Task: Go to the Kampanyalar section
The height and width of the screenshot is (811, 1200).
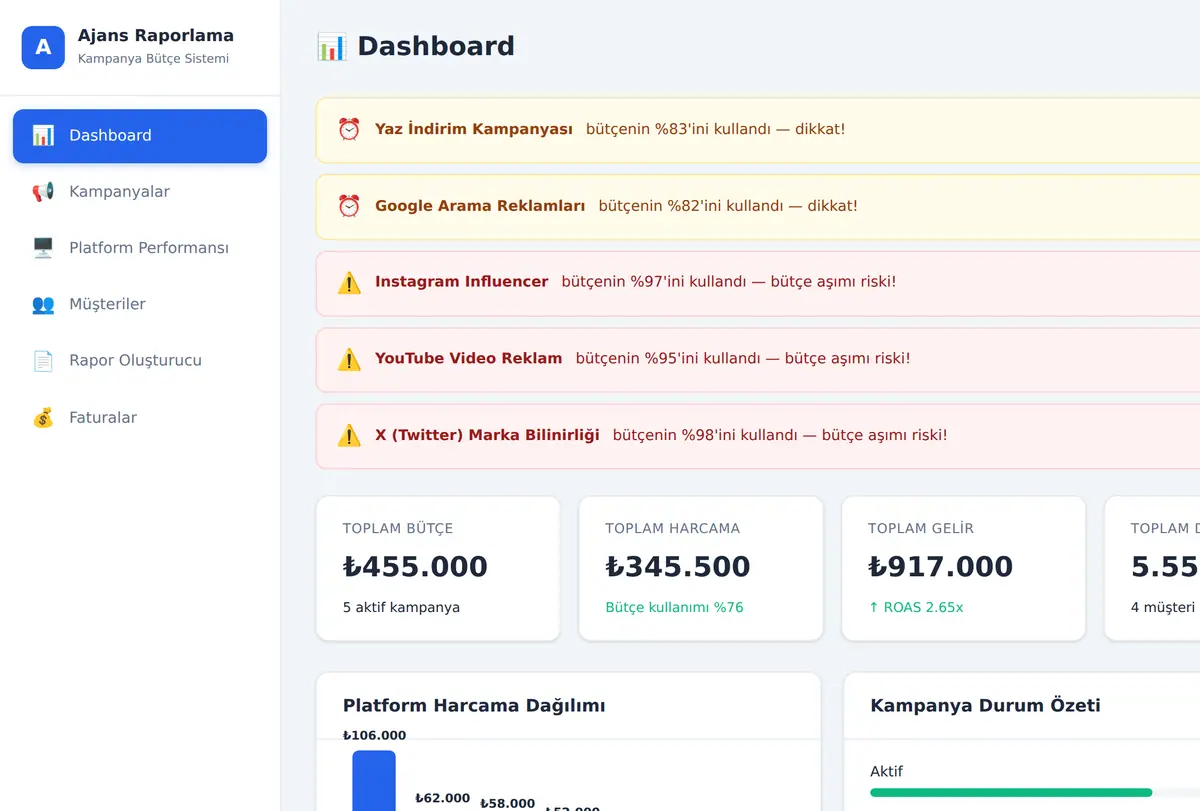Action: (x=140, y=192)
